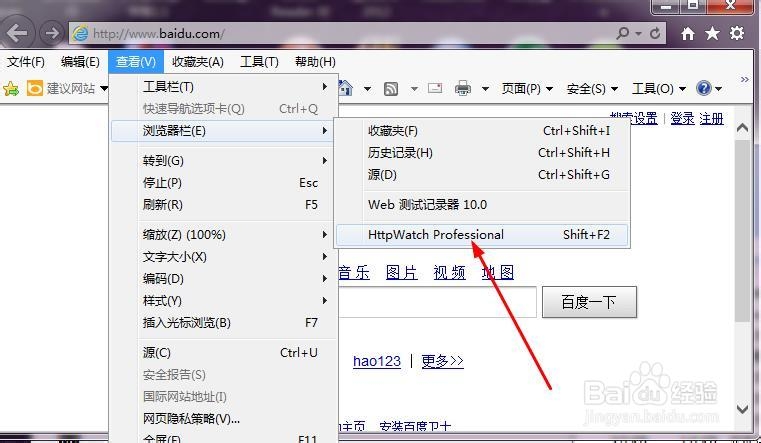Screen dimensions: 761x443
Task: Click the scrollbar up arrow
Action: (x=742, y=128)
